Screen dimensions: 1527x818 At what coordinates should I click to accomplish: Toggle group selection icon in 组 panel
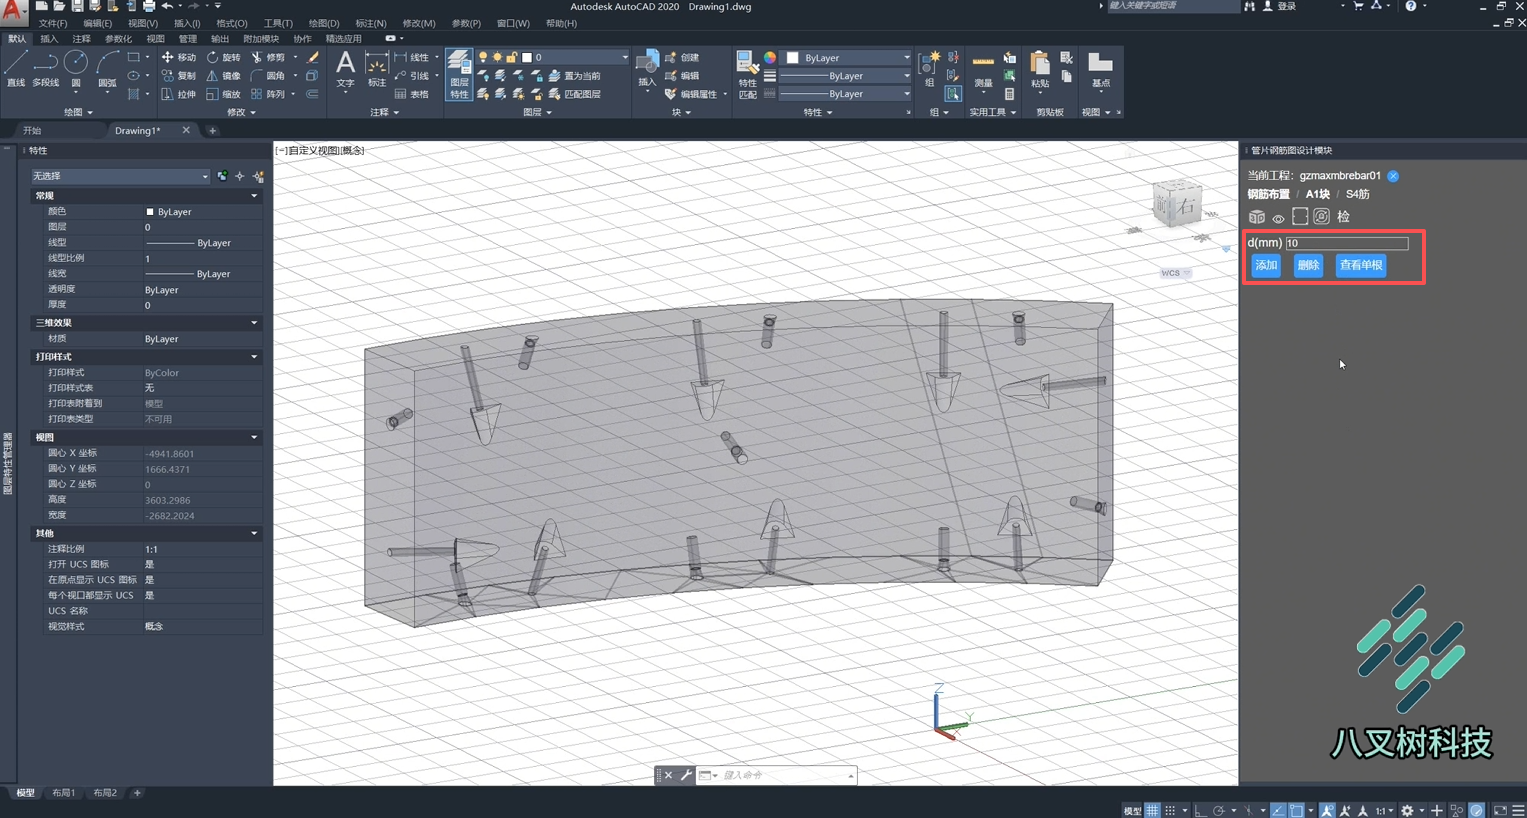click(953, 94)
